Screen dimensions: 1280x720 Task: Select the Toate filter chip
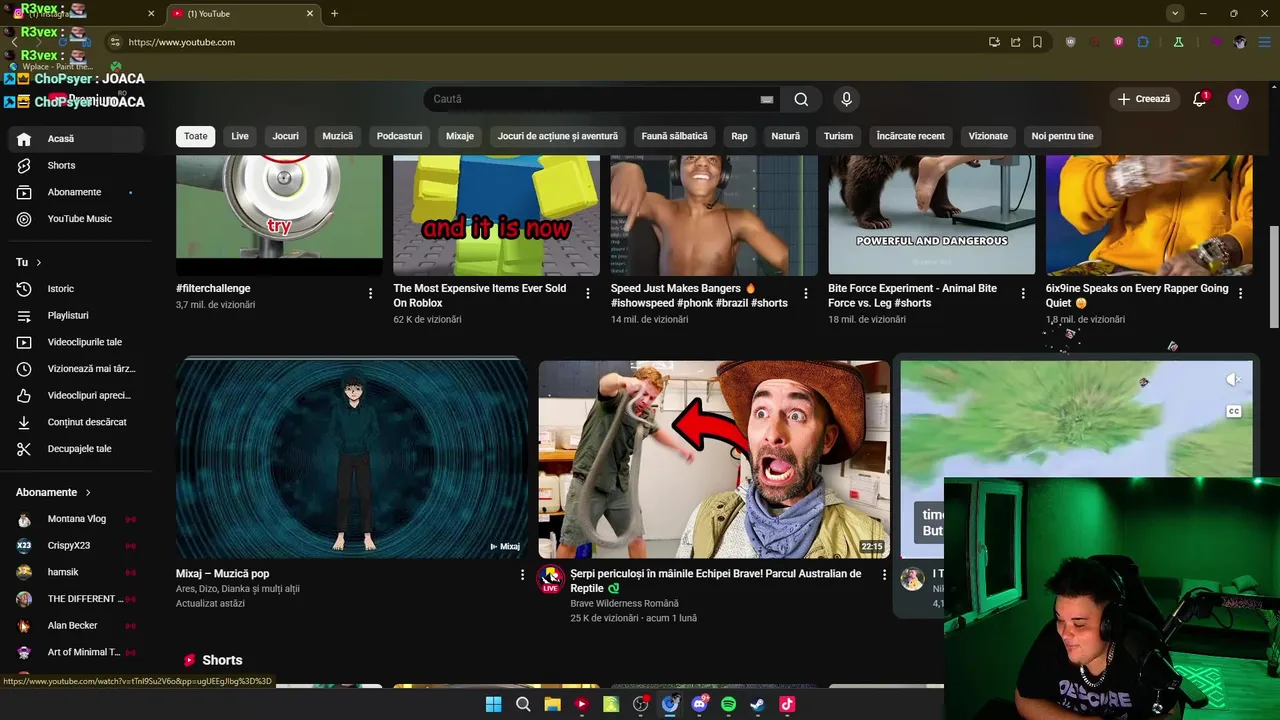(x=196, y=136)
